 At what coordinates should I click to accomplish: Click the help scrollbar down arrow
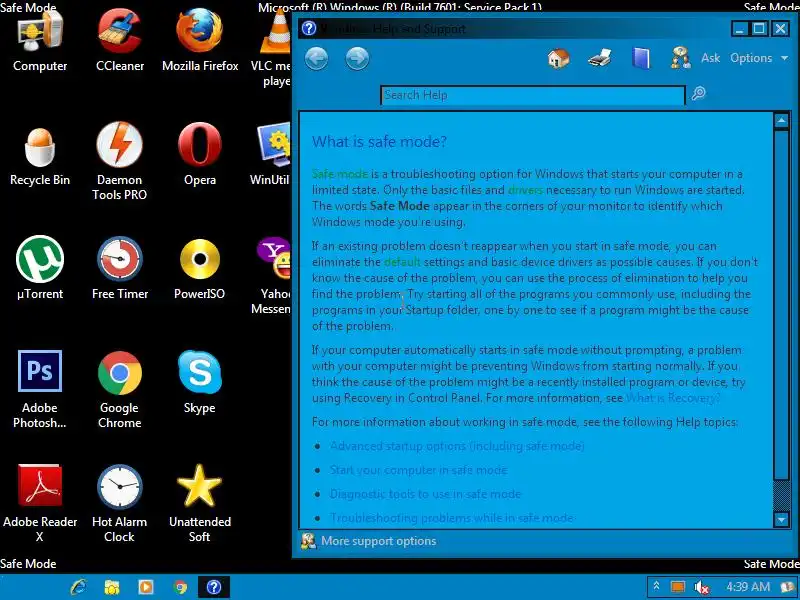coord(782,520)
